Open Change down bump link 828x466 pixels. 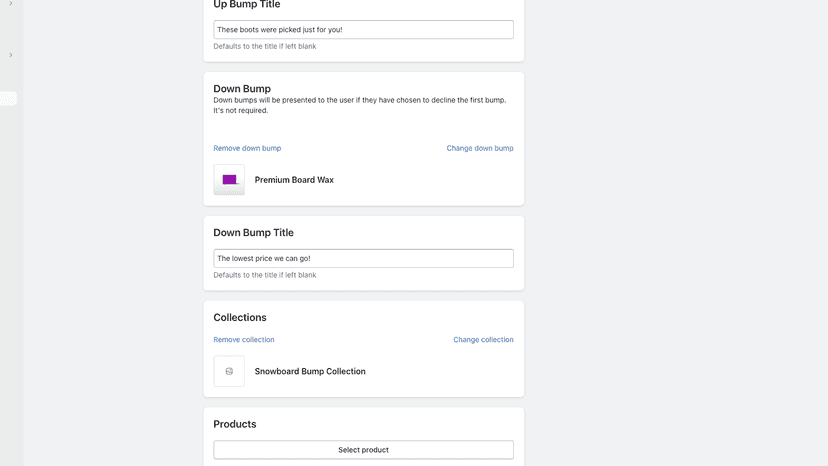(480, 148)
